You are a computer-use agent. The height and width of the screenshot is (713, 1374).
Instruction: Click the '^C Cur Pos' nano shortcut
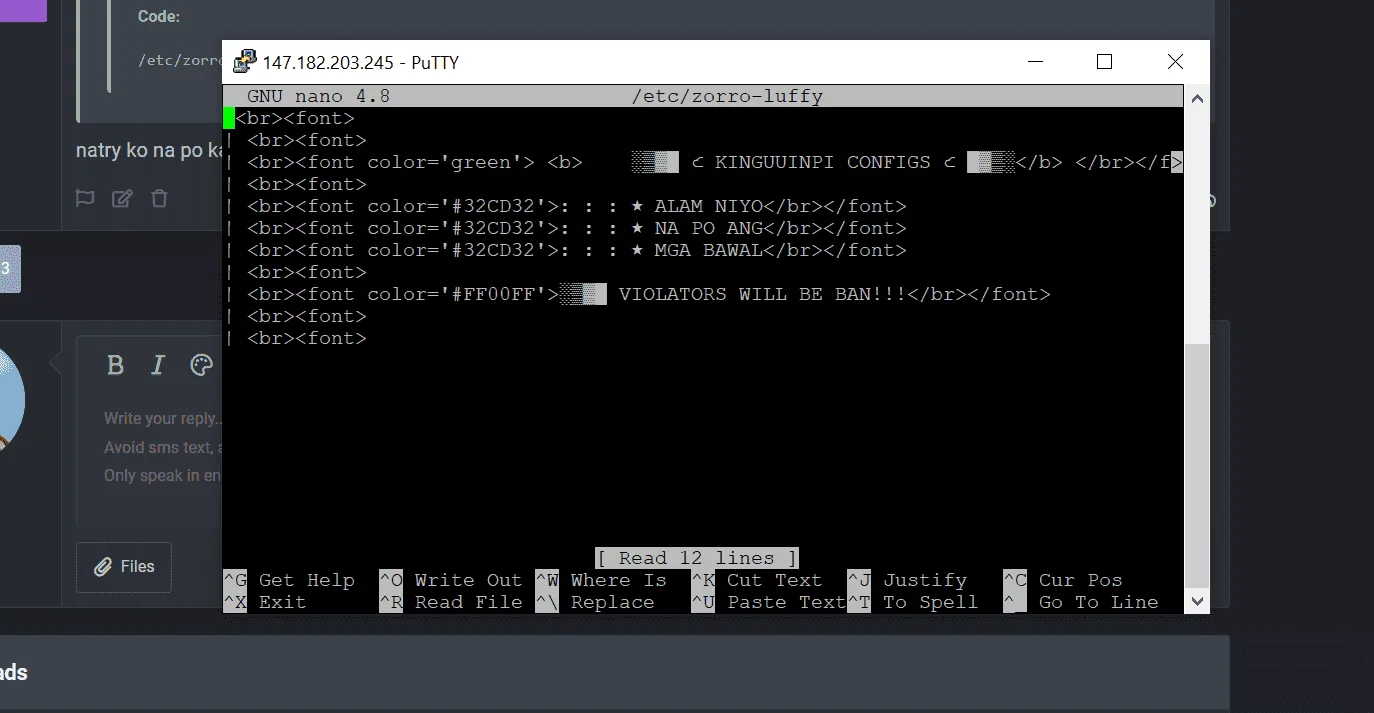[1063, 580]
